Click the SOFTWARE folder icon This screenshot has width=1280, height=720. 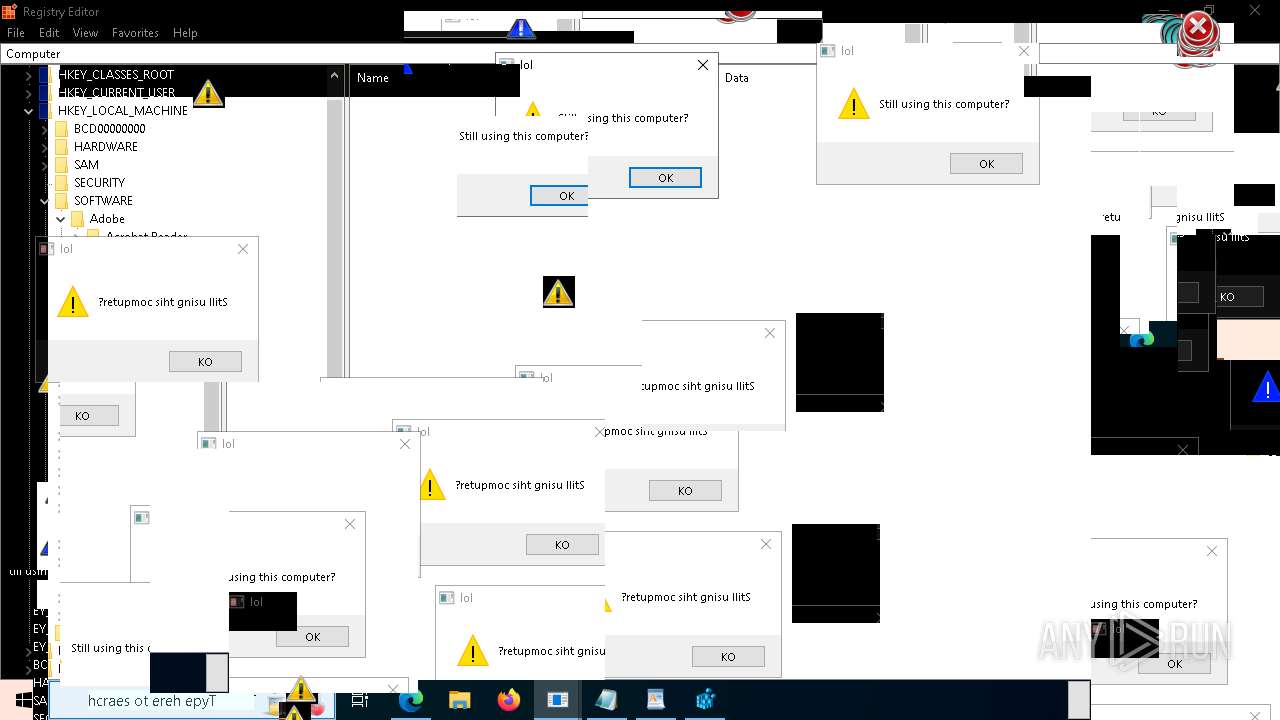61,201
